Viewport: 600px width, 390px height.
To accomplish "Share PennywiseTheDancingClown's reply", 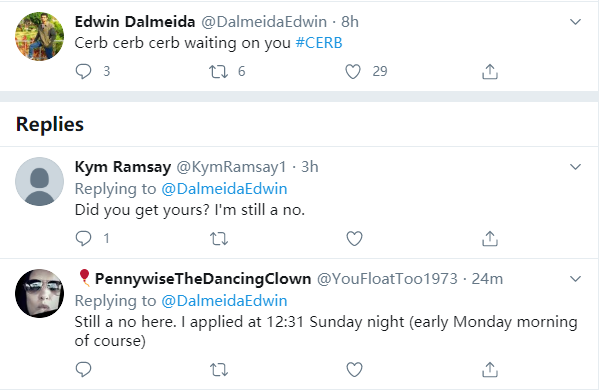I will [490, 370].
